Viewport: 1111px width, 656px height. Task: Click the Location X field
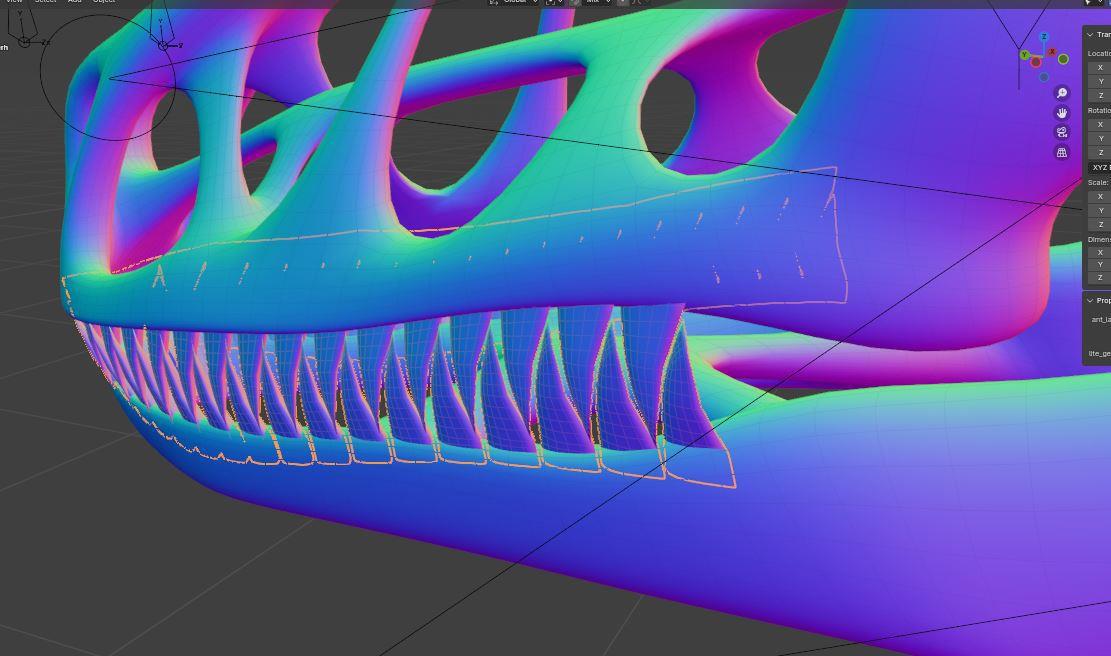tap(1100, 67)
